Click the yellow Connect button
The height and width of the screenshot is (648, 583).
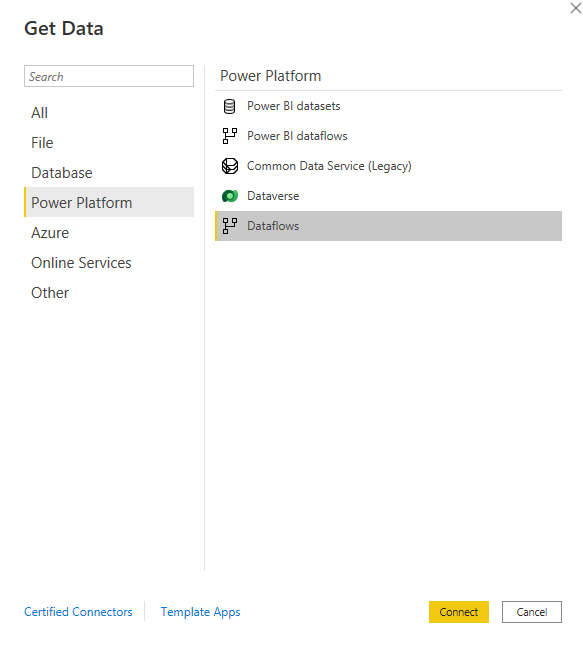click(x=459, y=612)
